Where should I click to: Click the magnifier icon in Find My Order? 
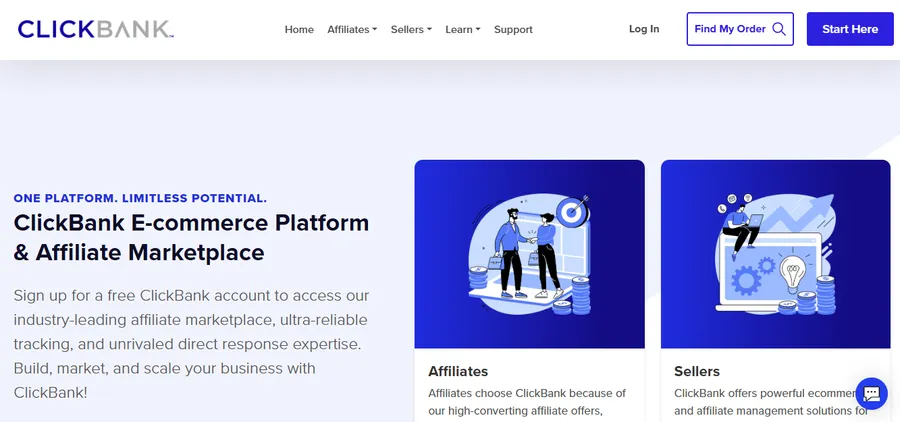tap(779, 29)
